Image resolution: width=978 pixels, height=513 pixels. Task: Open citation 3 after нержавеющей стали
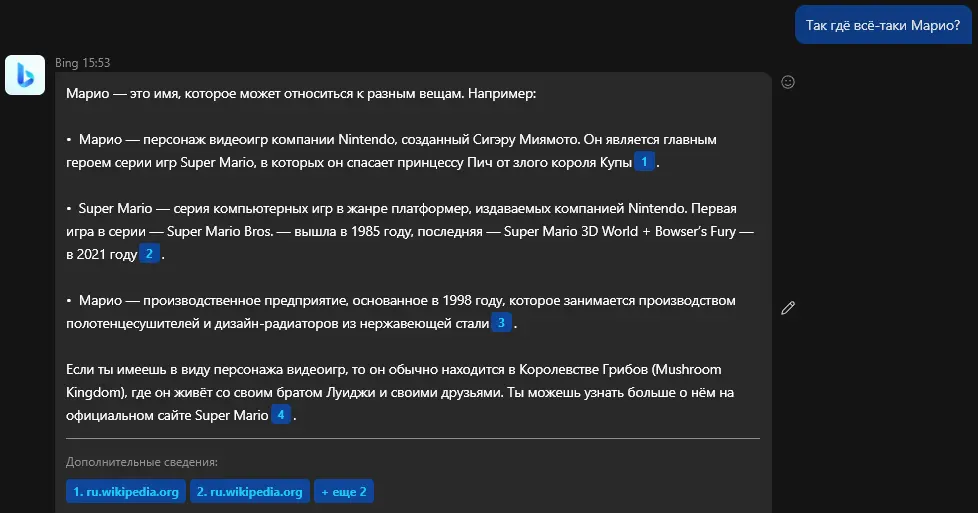501,323
